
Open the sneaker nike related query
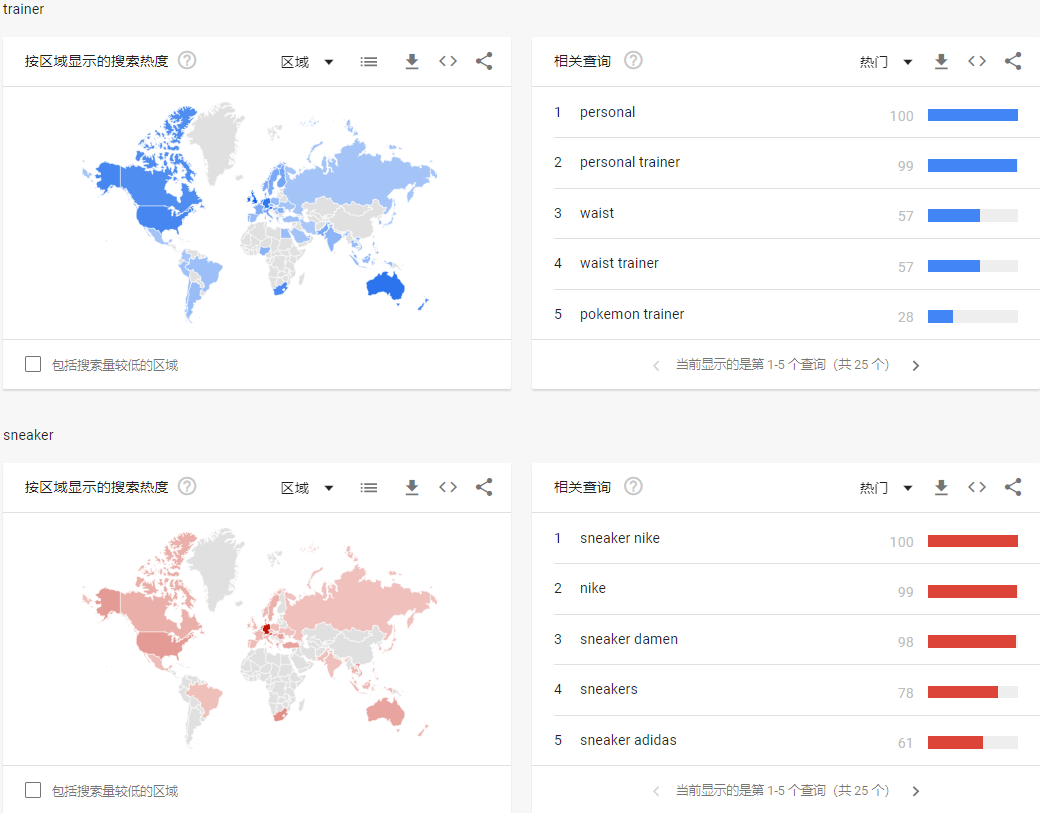[x=619, y=537]
